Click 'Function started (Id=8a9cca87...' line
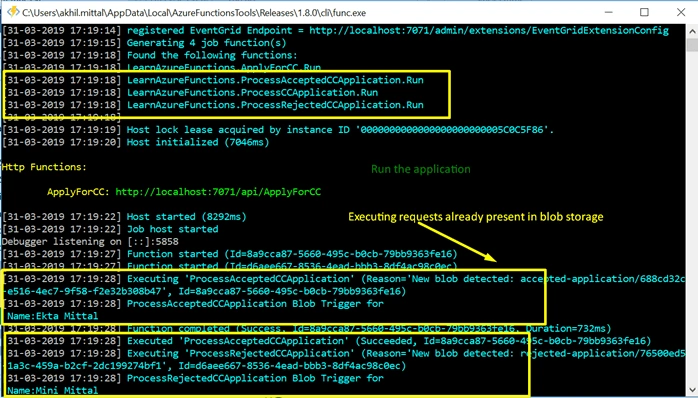This screenshot has height=398, width=698. click(x=230, y=254)
